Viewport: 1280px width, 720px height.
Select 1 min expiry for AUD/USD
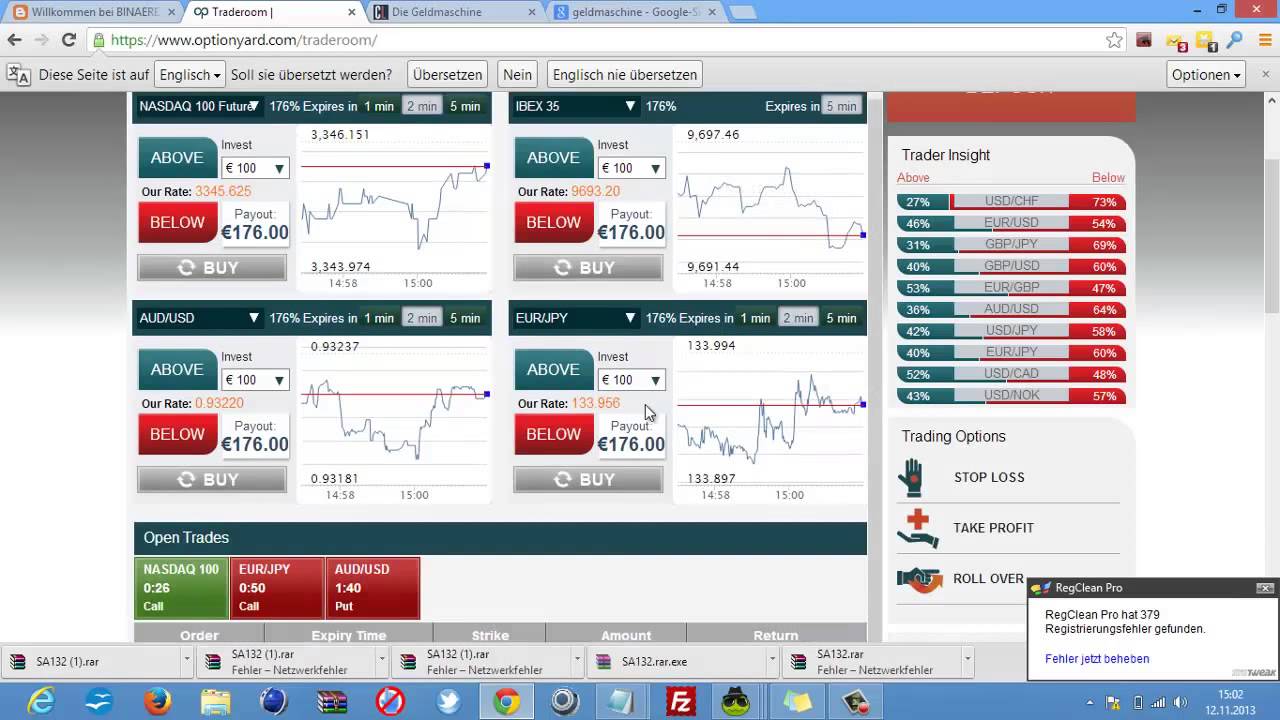click(x=379, y=318)
